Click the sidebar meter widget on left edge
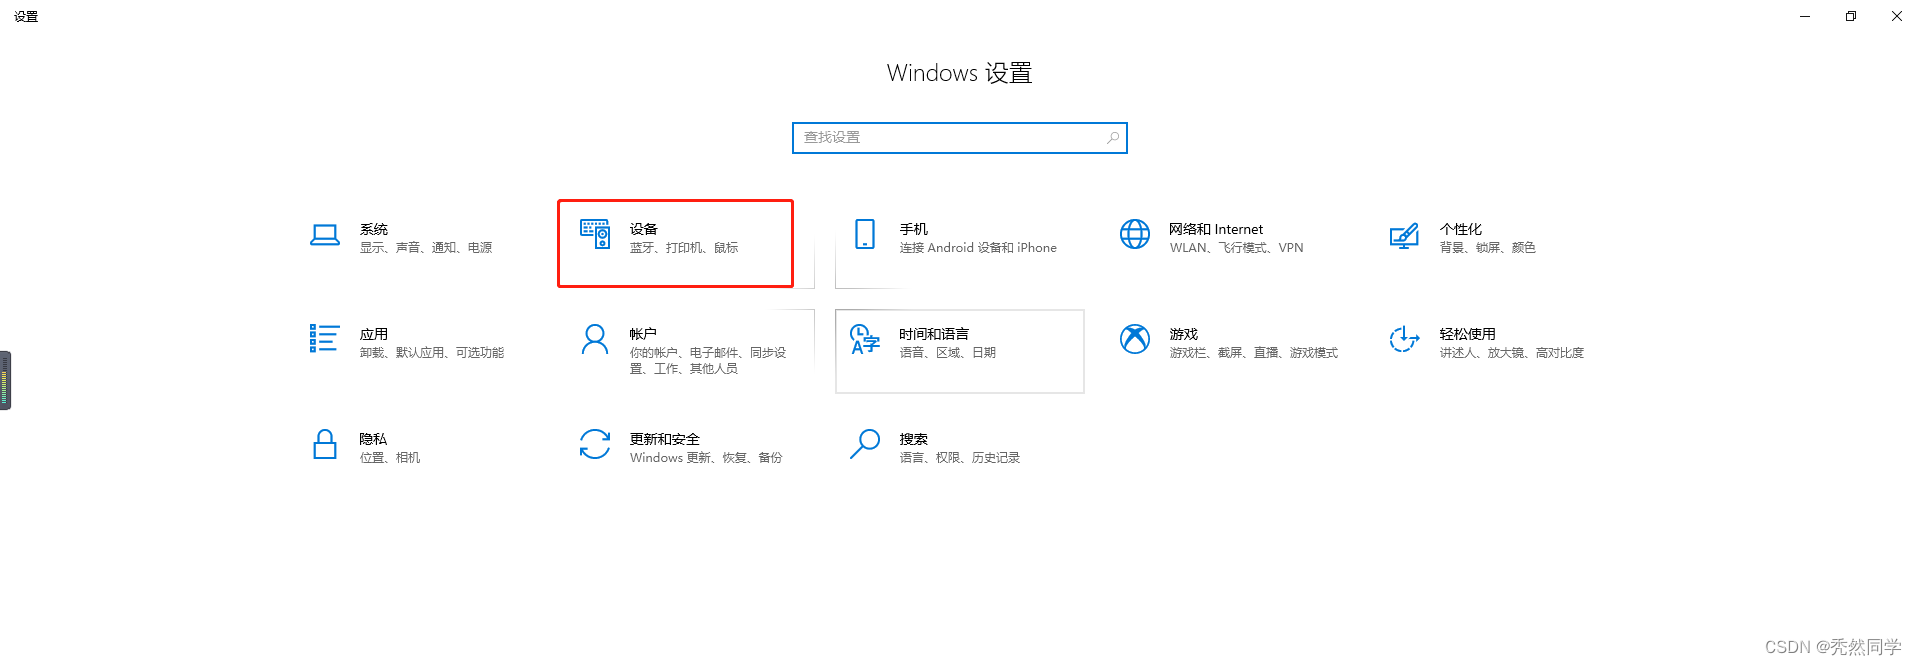 (5, 380)
